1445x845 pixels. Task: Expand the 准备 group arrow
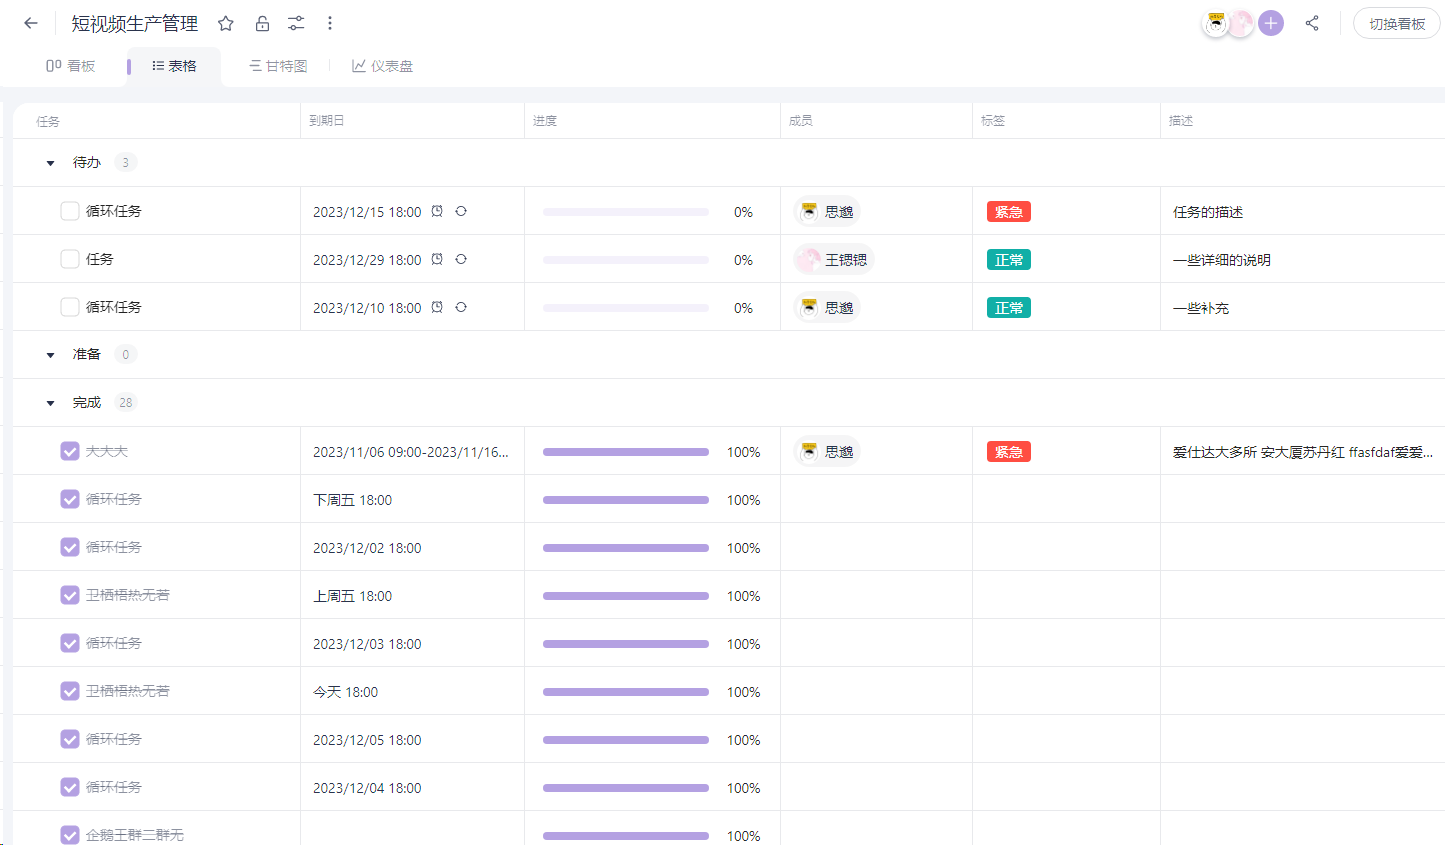click(x=51, y=355)
